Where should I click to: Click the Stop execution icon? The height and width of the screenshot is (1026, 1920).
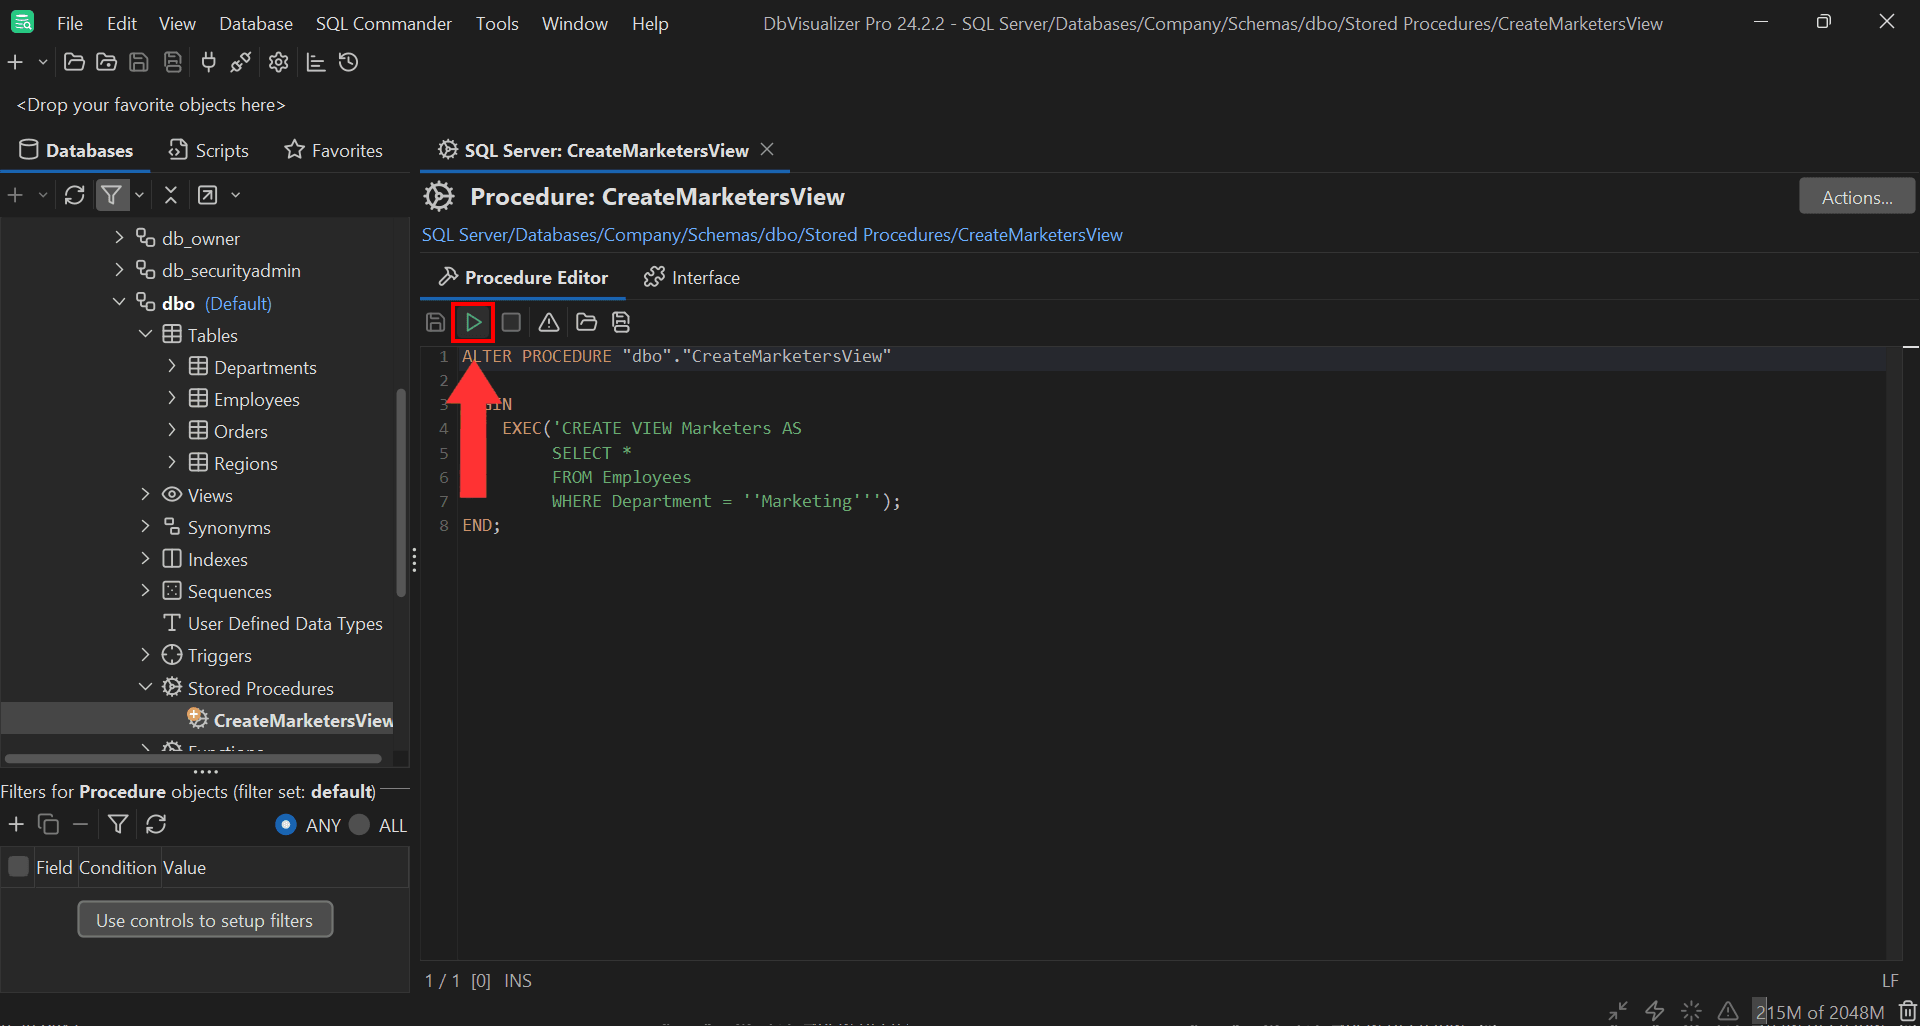(511, 322)
